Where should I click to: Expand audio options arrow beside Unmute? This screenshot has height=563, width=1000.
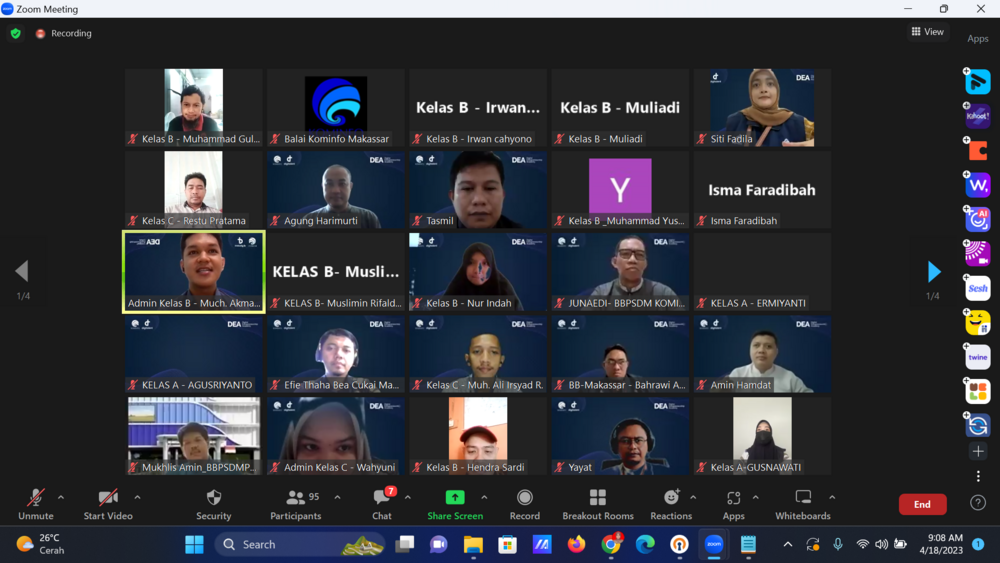click(x=61, y=497)
